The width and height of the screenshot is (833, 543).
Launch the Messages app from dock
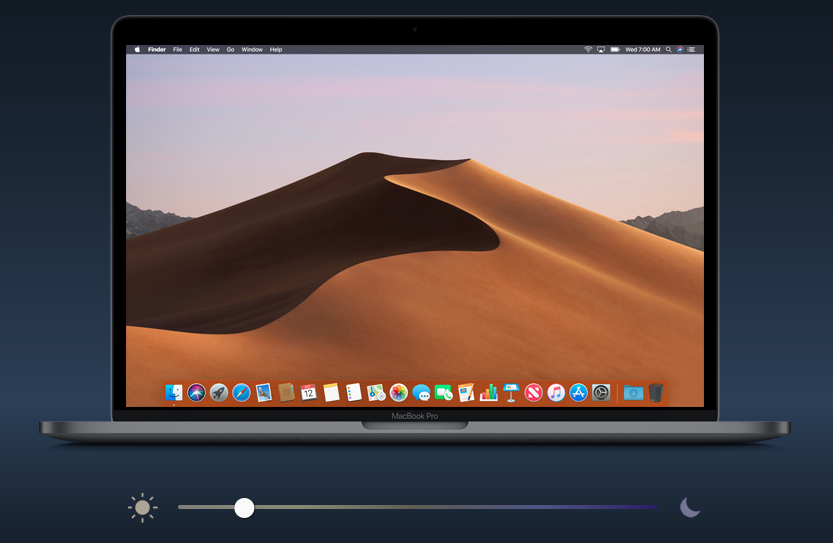point(421,393)
